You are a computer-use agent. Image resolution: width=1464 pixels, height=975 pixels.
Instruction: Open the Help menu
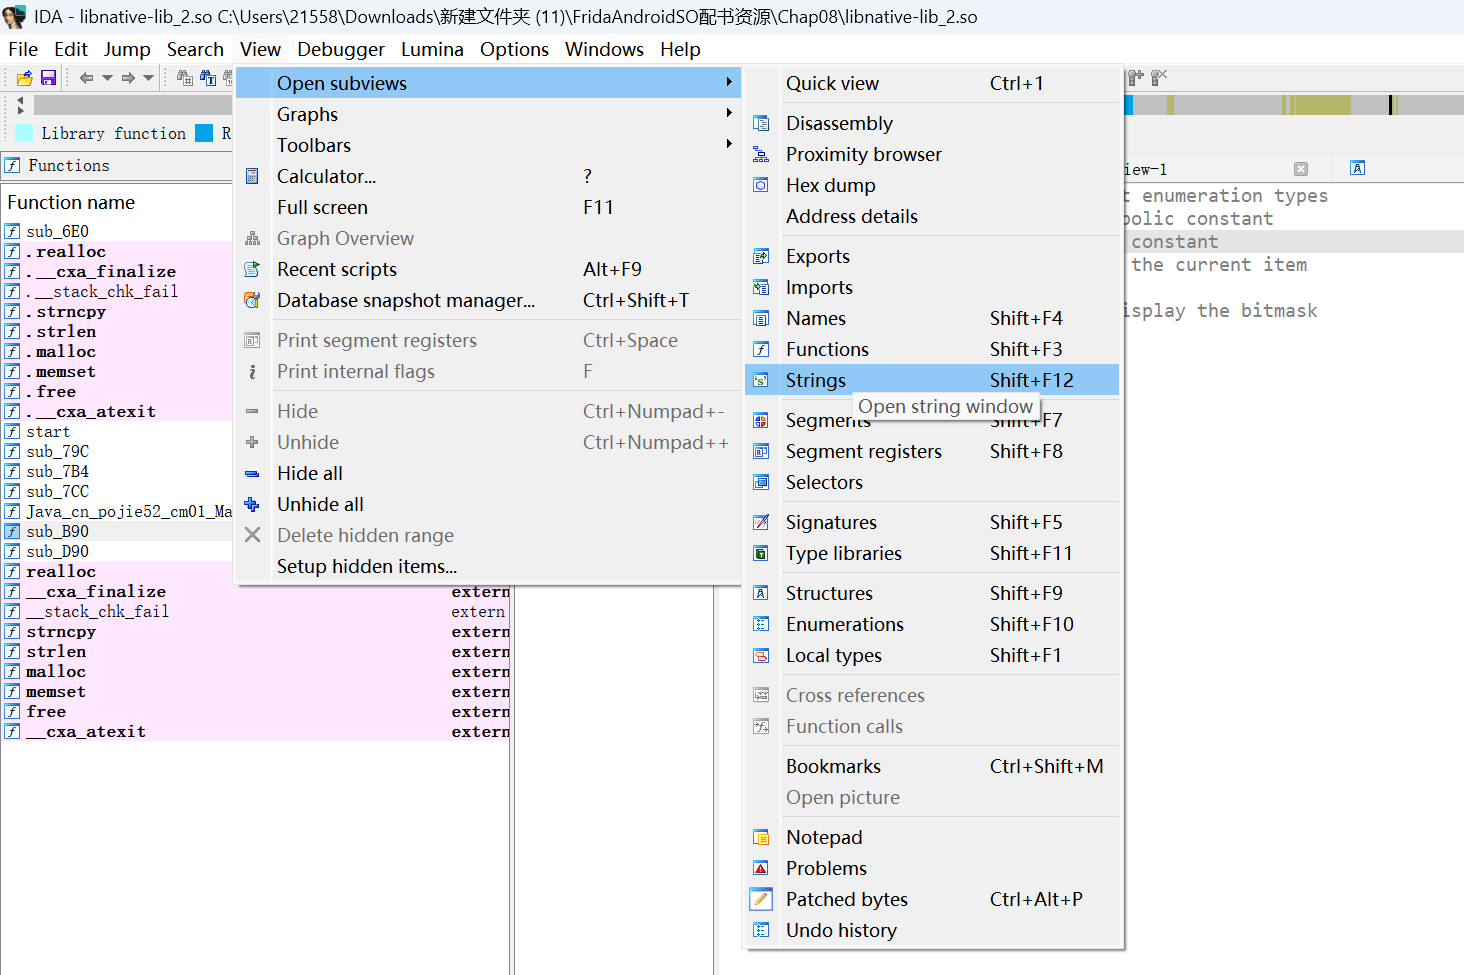[x=680, y=49]
